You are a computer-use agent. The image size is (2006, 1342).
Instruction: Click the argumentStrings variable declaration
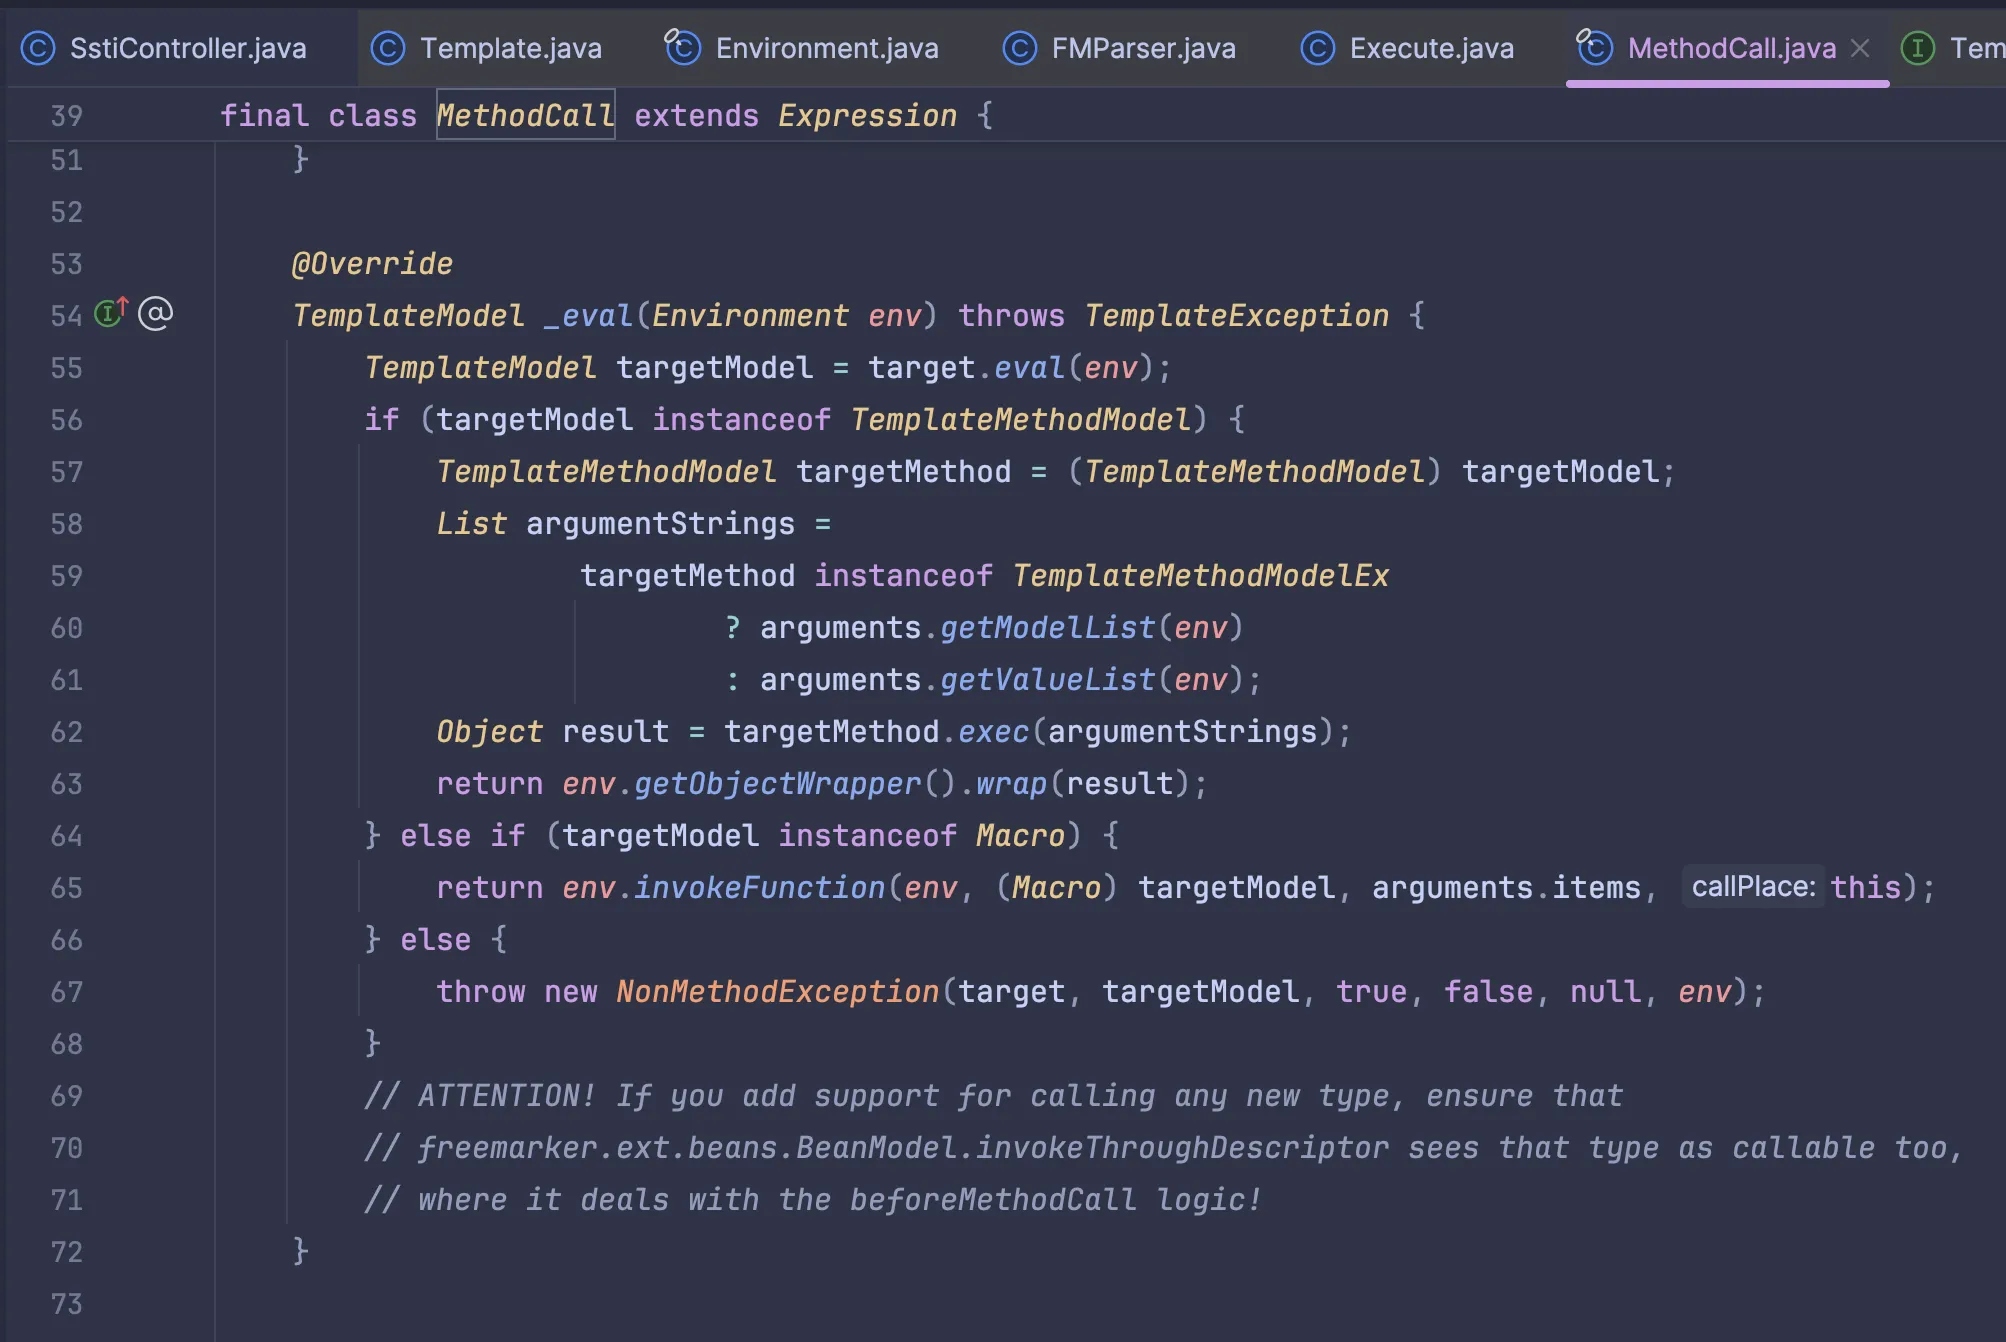click(x=660, y=524)
